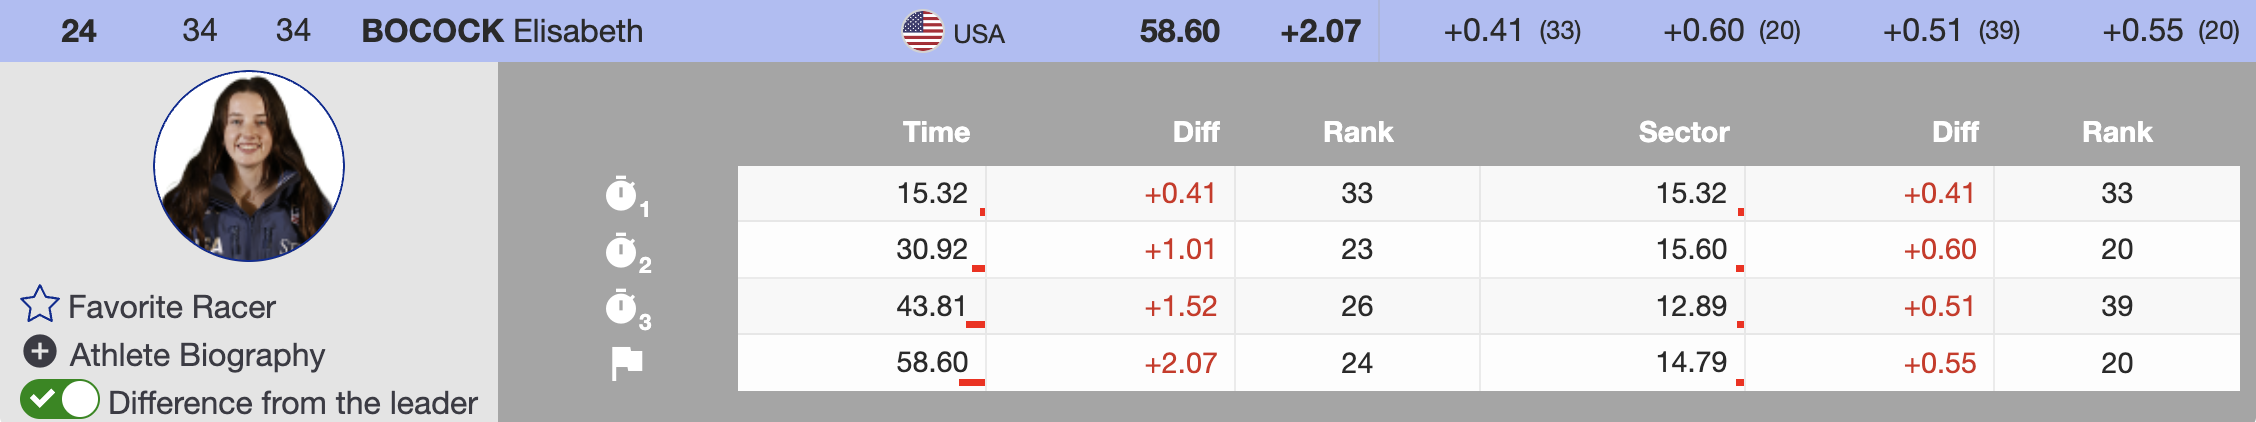This screenshot has height=422, width=2256.
Task: Click the total time 58.60 in header row
Action: (x=1179, y=31)
